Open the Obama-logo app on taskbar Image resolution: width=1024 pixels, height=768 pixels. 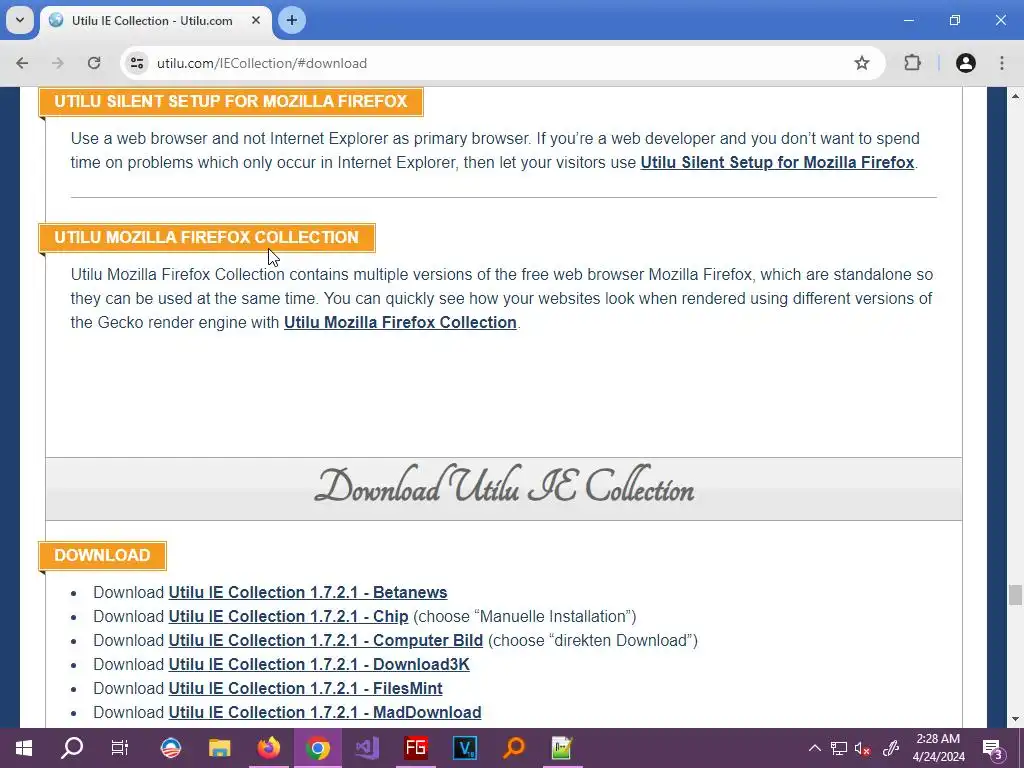[x=170, y=748]
